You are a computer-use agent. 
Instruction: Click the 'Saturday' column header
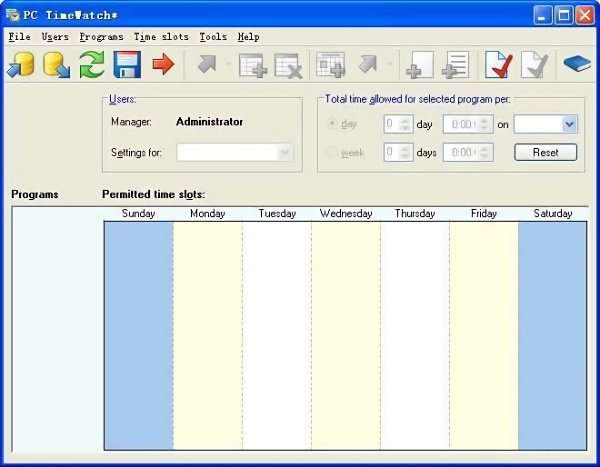[553, 214]
